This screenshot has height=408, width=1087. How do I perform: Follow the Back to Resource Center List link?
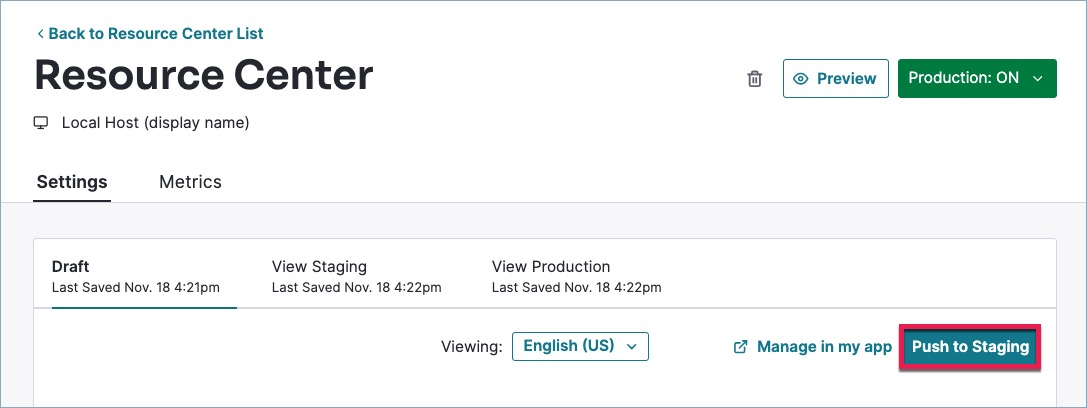click(156, 33)
